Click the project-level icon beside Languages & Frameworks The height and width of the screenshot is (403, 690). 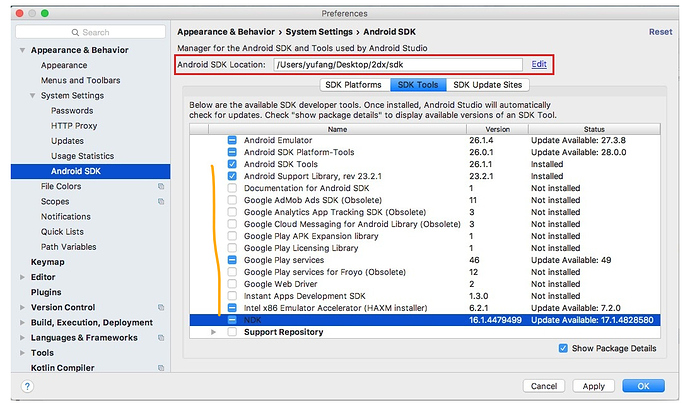pos(161,337)
